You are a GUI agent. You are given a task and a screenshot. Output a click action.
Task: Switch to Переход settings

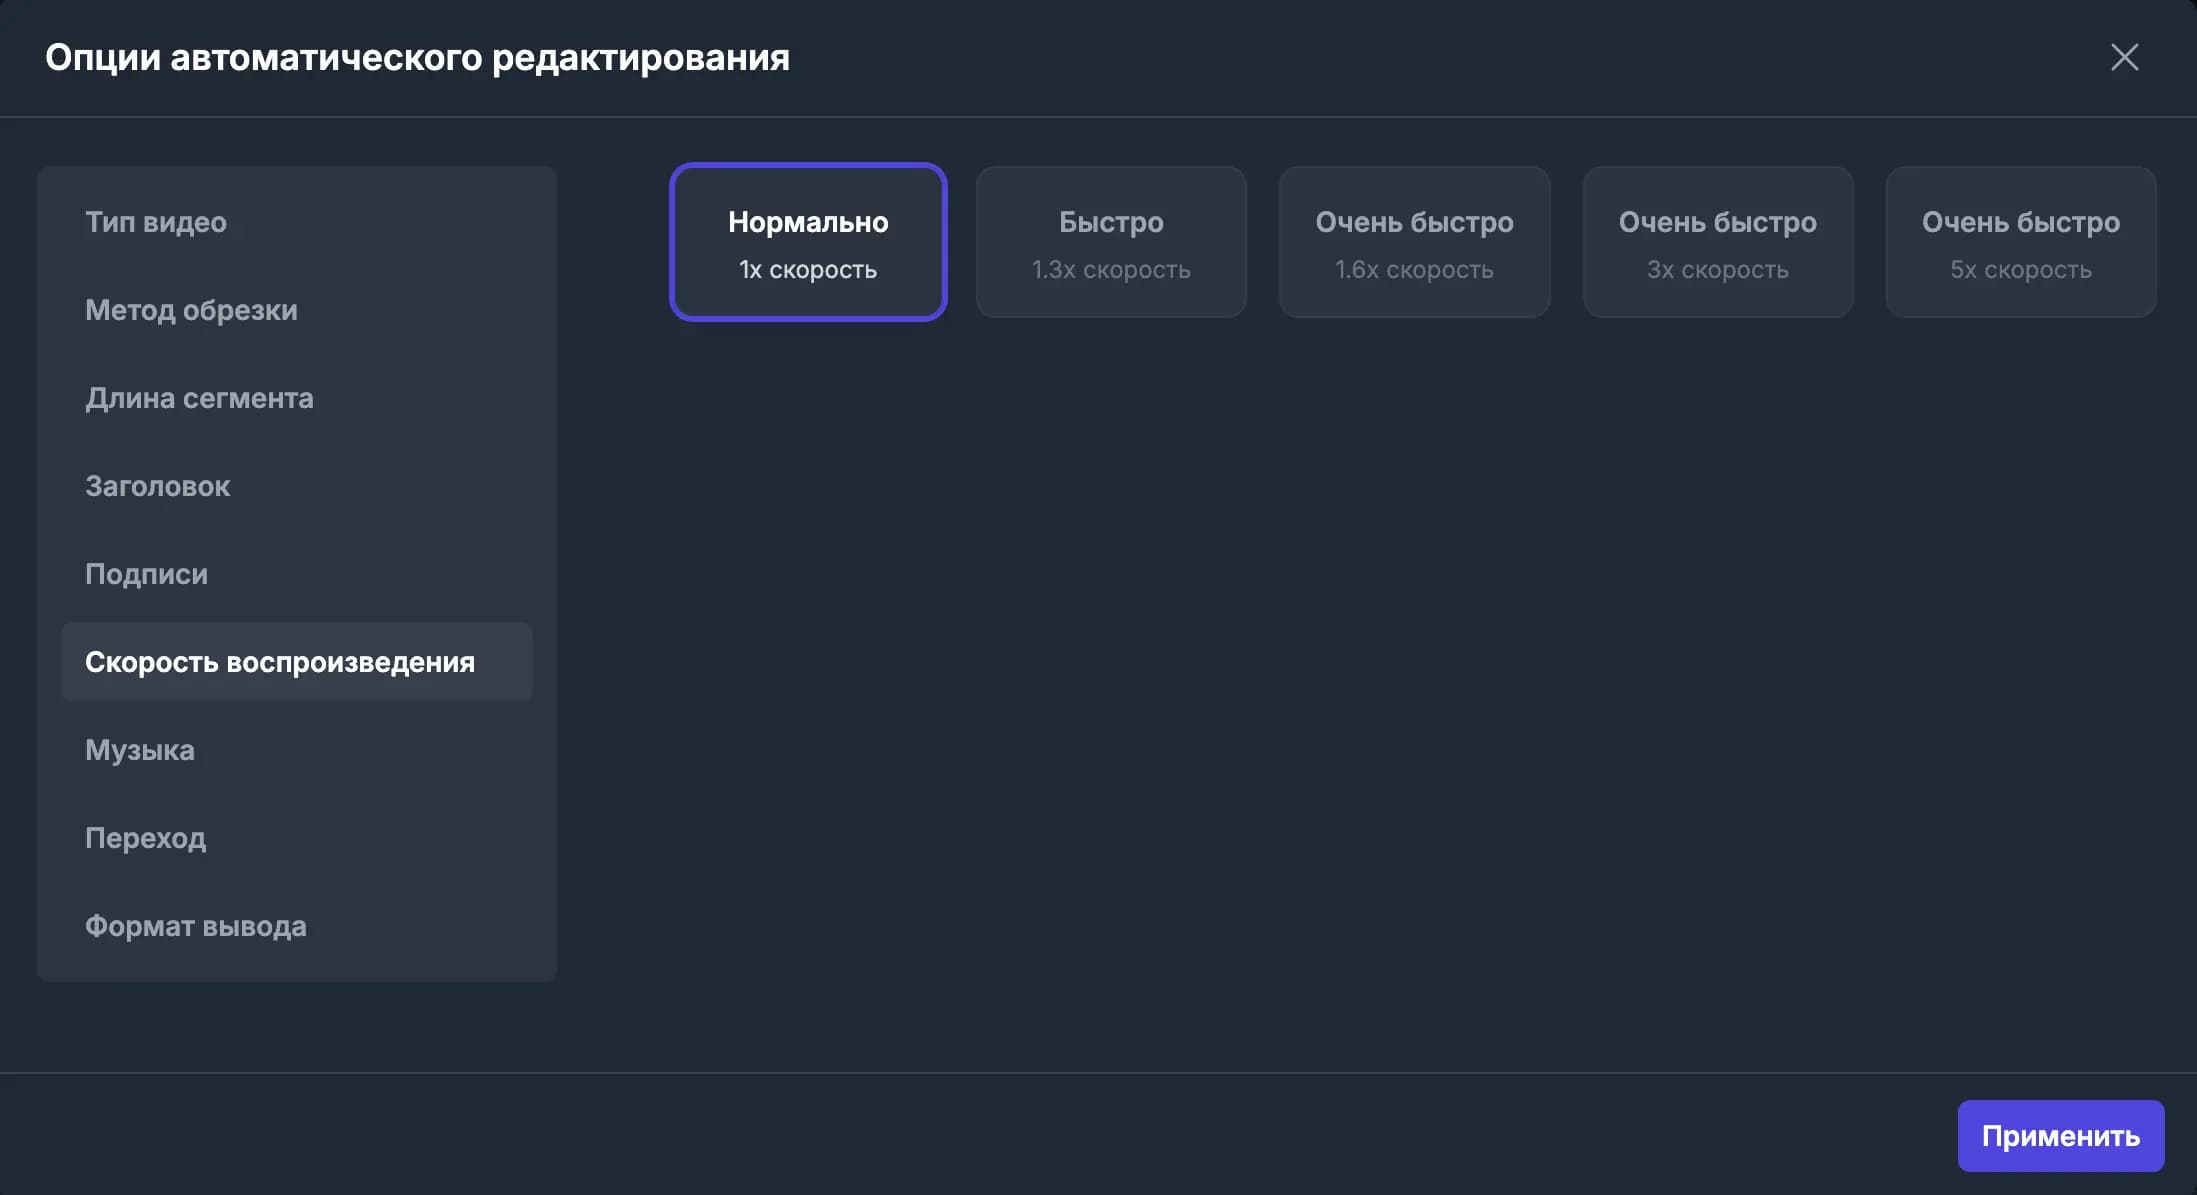click(x=146, y=838)
